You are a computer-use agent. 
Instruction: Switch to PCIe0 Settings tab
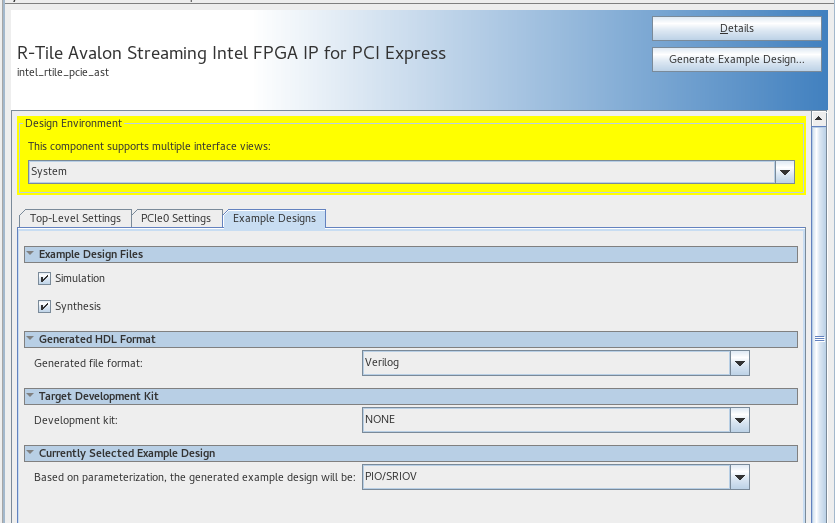coord(176,219)
